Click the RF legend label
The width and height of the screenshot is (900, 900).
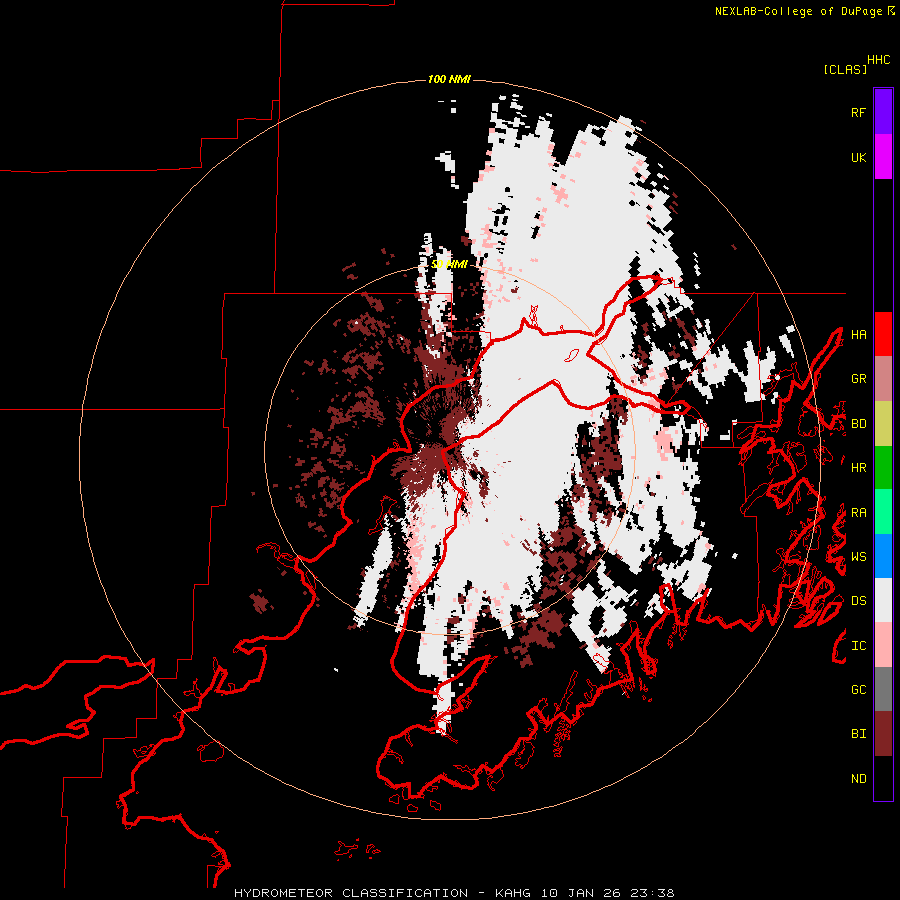point(858,112)
